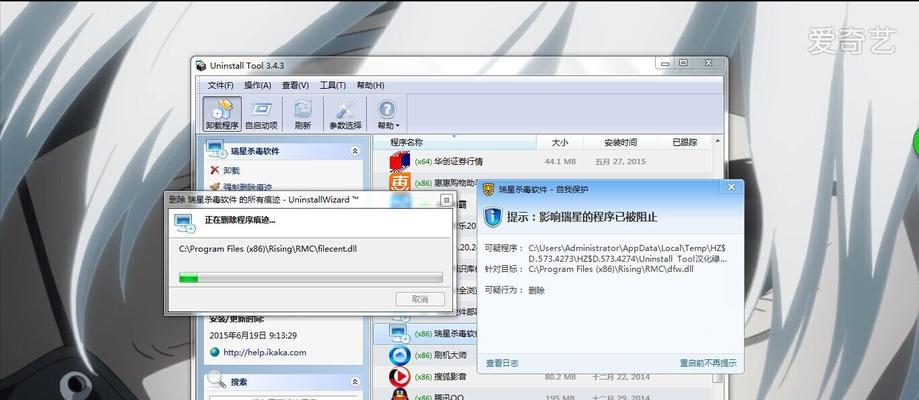Select the 惠惠购物助手 orange program icon

[x=400, y=182]
